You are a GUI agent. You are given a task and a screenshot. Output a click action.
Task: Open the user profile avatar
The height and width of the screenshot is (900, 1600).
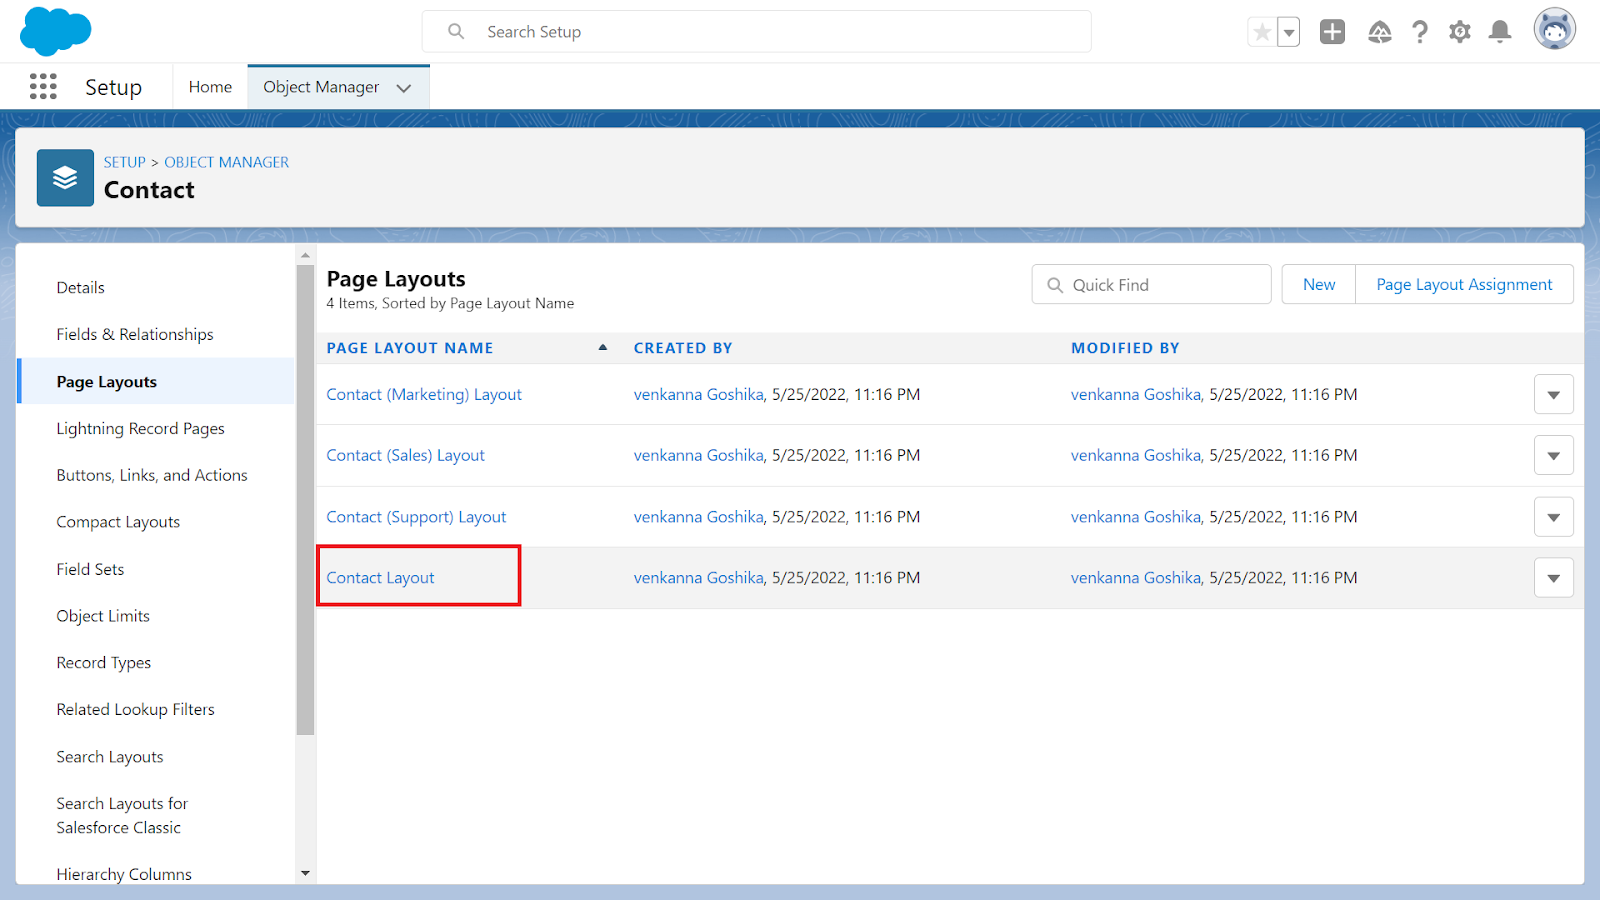coord(1555,30)
